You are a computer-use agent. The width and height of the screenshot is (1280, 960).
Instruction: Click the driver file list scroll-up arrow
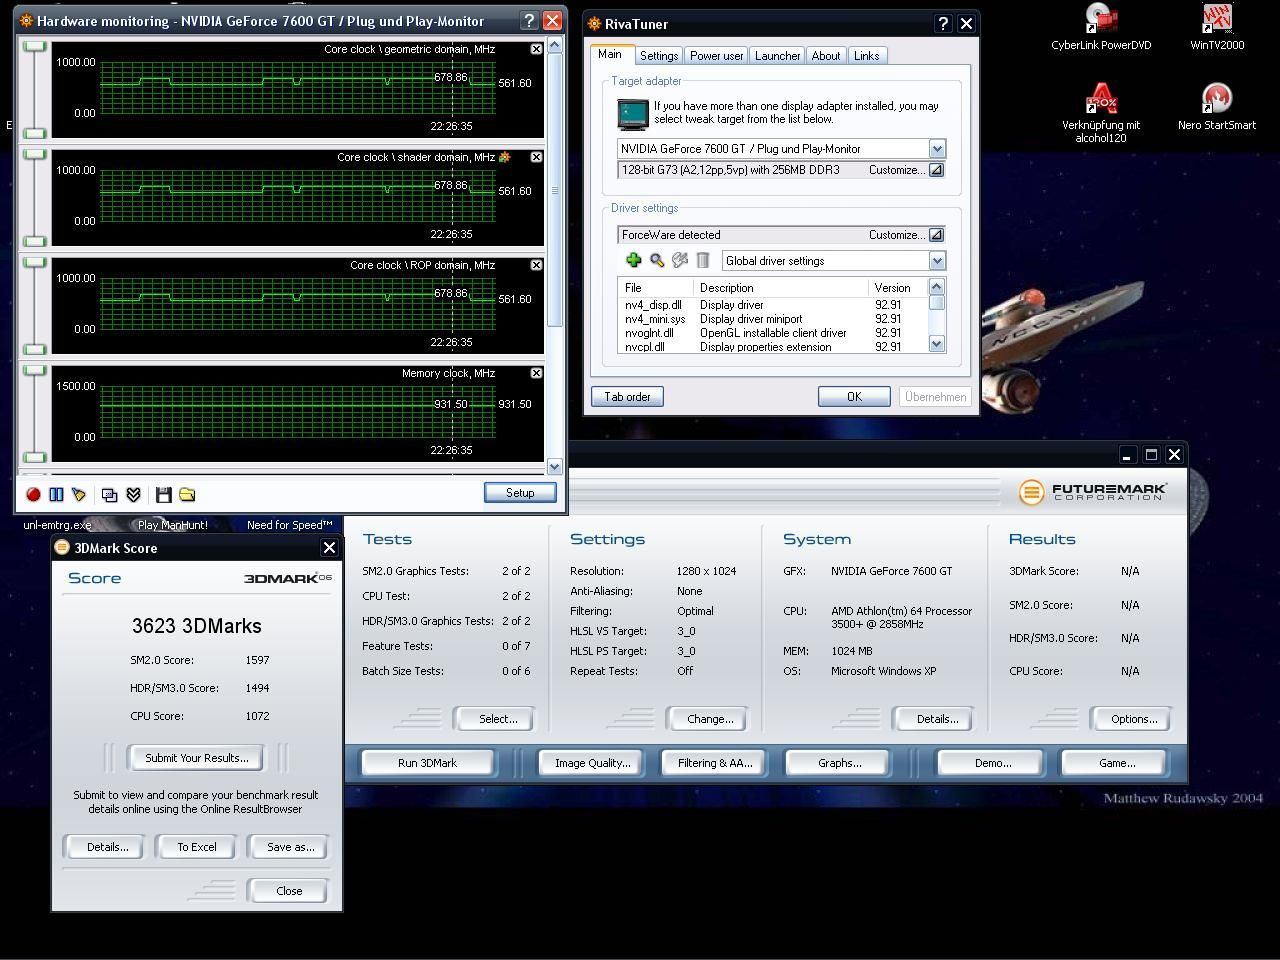(937, 287)
